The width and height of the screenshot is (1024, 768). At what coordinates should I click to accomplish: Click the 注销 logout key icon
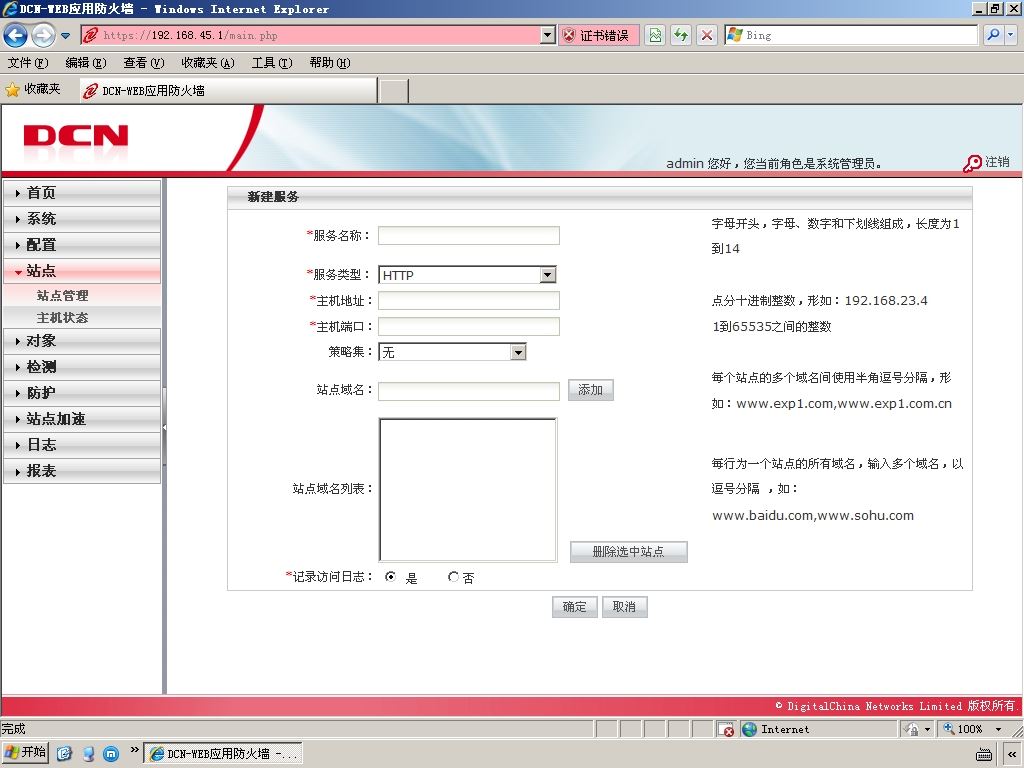pos(972,163)
